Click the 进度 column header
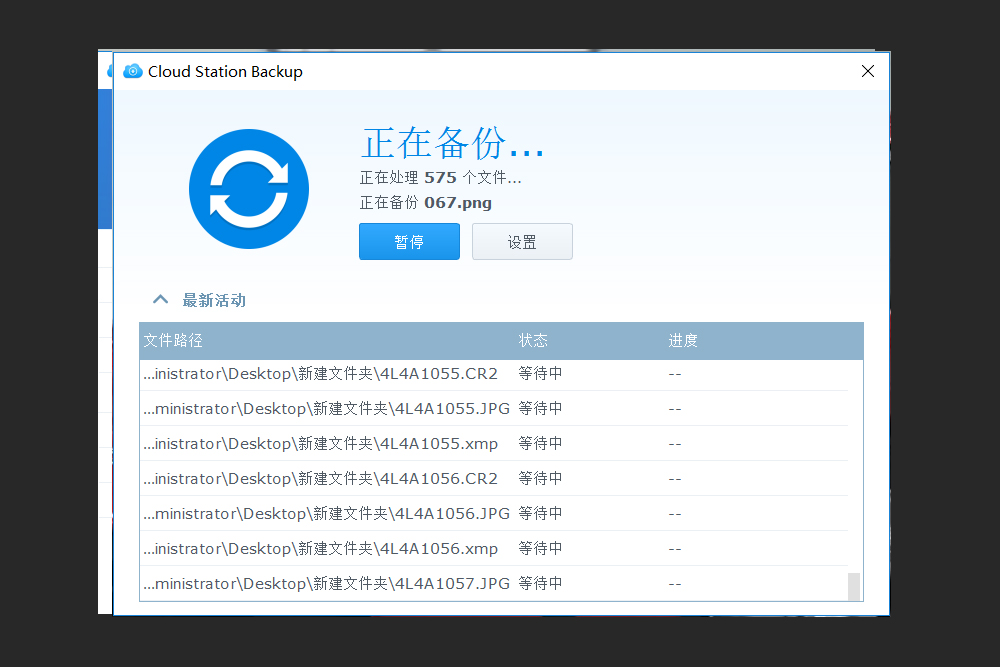The width and height of the screenshot is (1000, 667). [x=683, y=340]
